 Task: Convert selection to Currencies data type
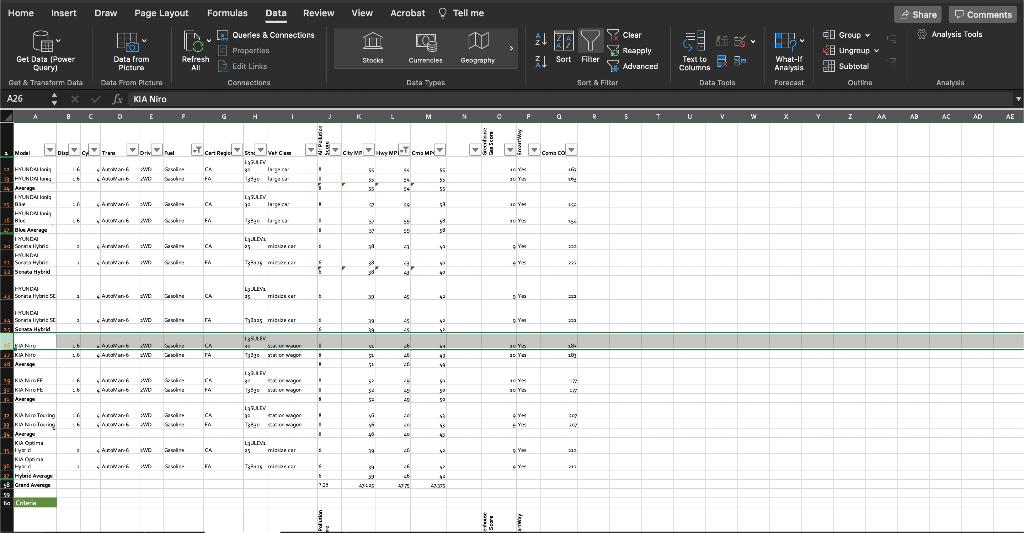(x=426, y=48)
